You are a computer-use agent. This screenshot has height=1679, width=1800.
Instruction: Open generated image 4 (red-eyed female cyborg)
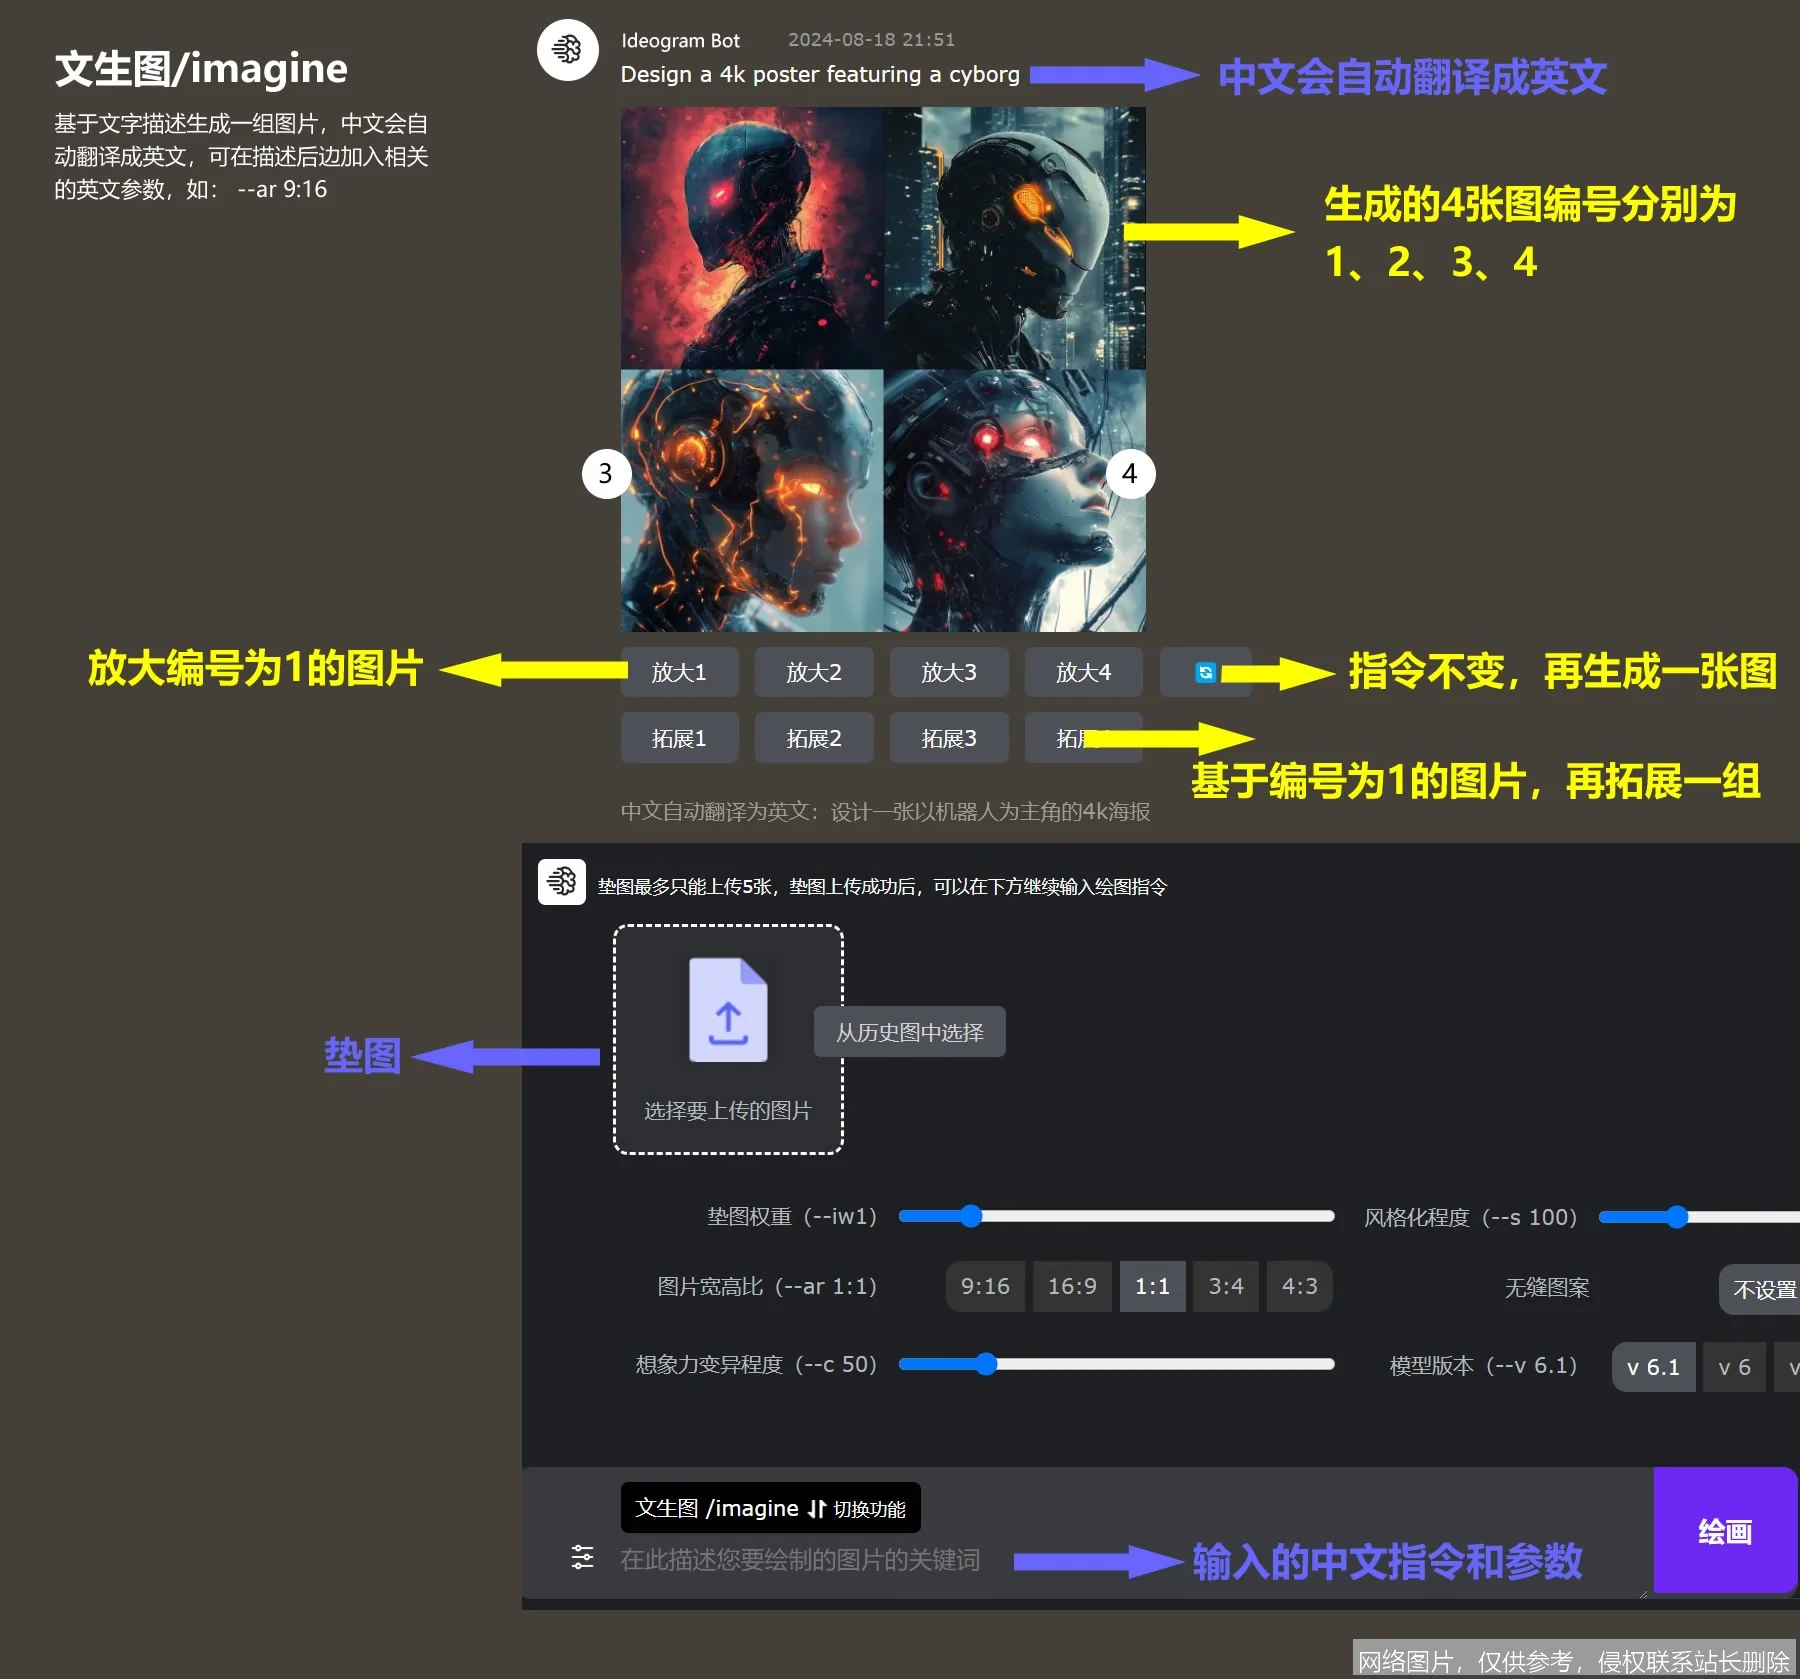click(x=1015, y=501)
